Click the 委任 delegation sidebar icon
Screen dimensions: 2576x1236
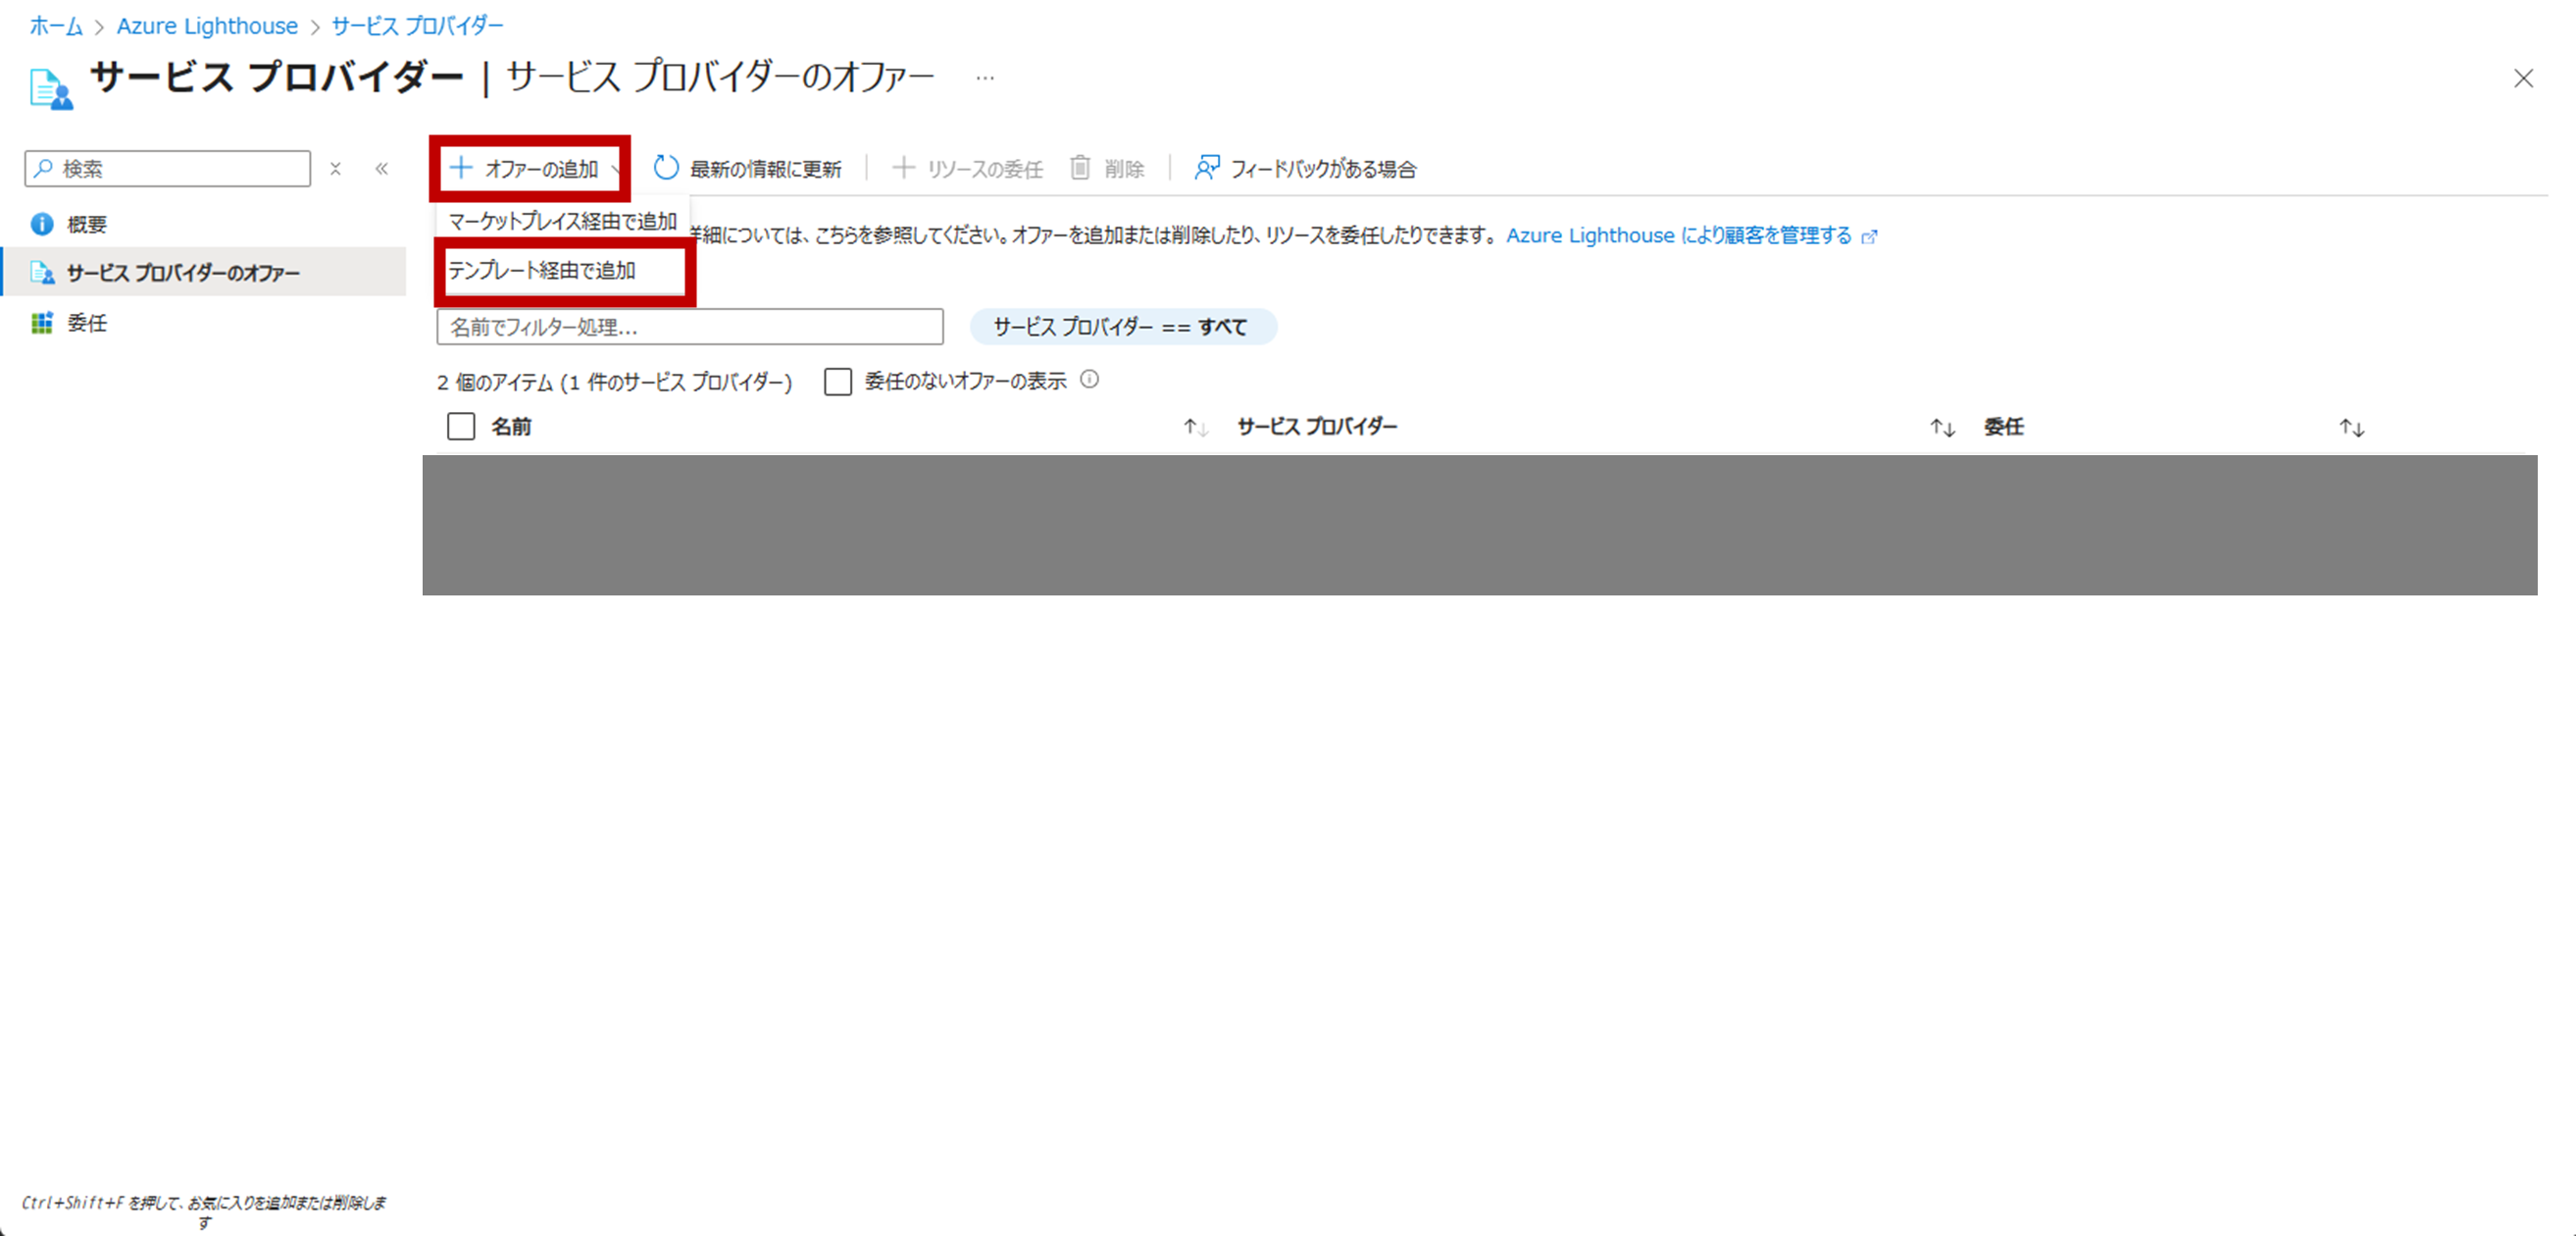41,322
